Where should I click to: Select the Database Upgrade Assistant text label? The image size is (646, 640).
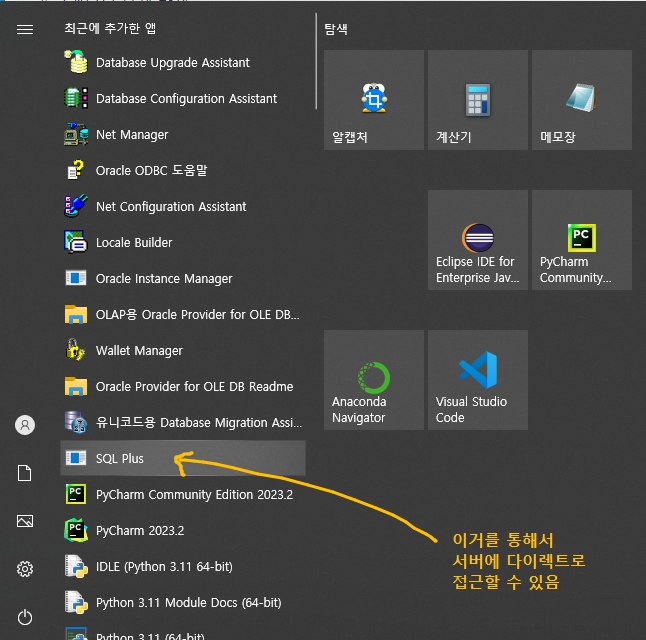point(173,63)
